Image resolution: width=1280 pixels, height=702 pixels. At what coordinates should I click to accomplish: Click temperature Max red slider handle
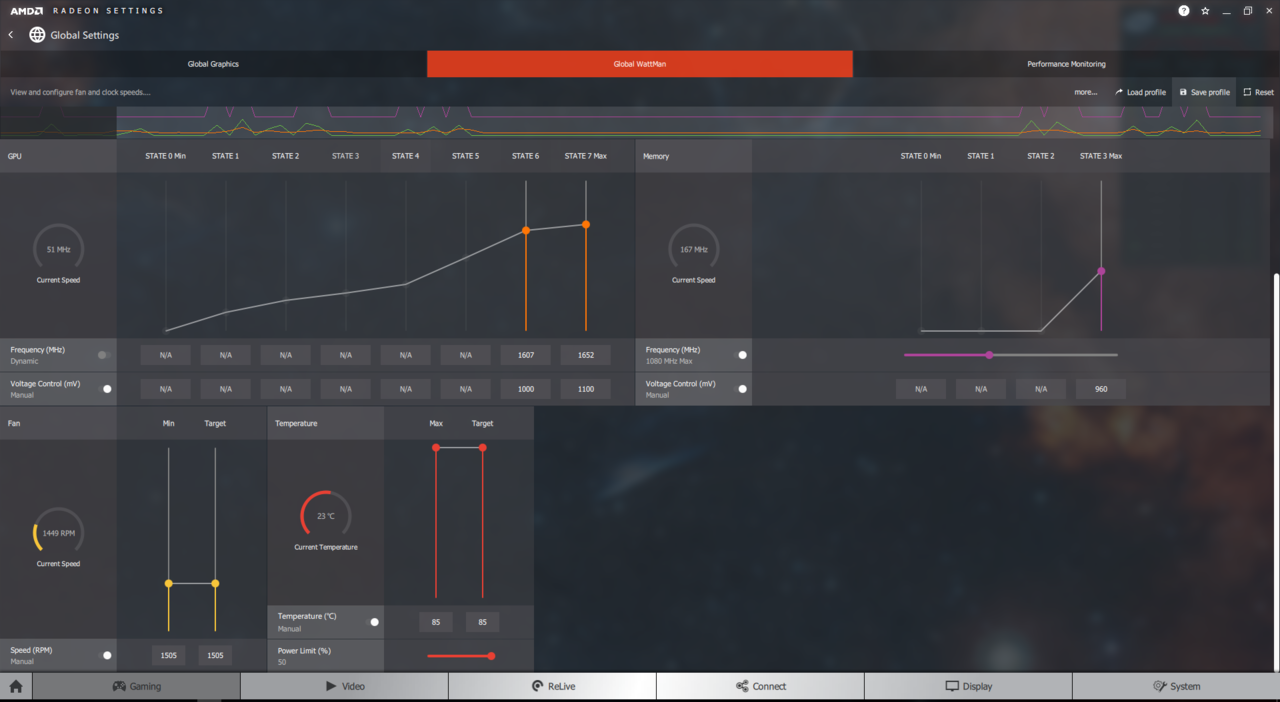[436, 448]
